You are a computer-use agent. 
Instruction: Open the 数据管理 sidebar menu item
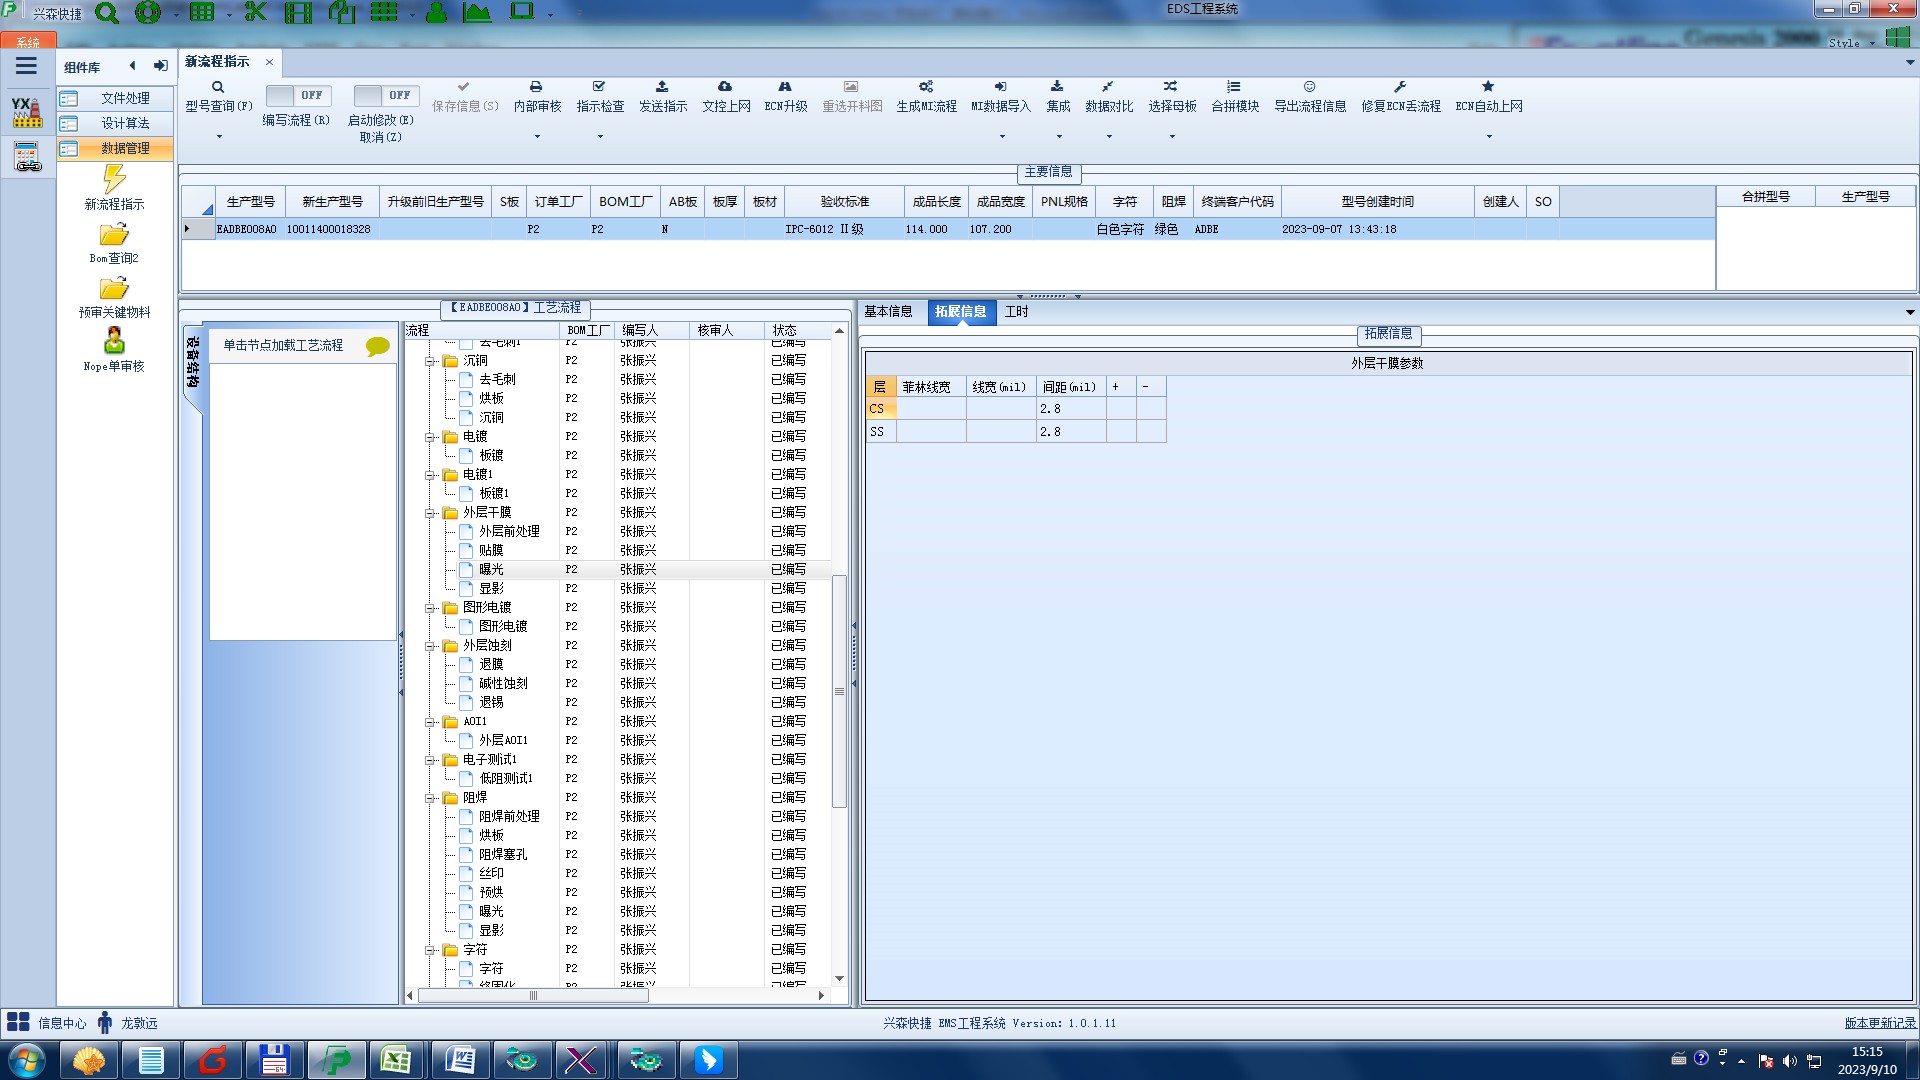pyautogui.click(x=125, y=148)
